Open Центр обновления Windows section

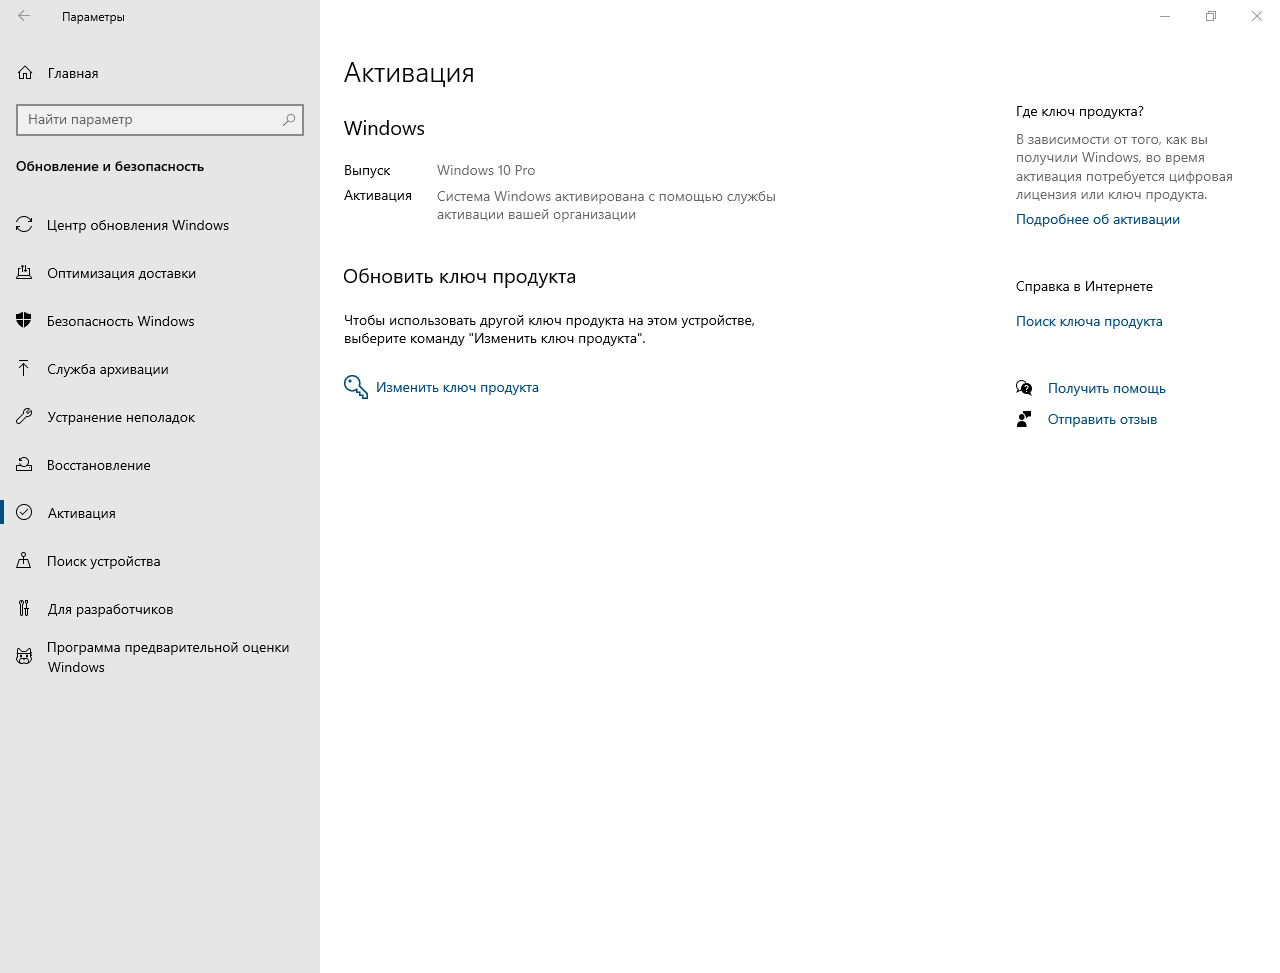coord(160,225)
